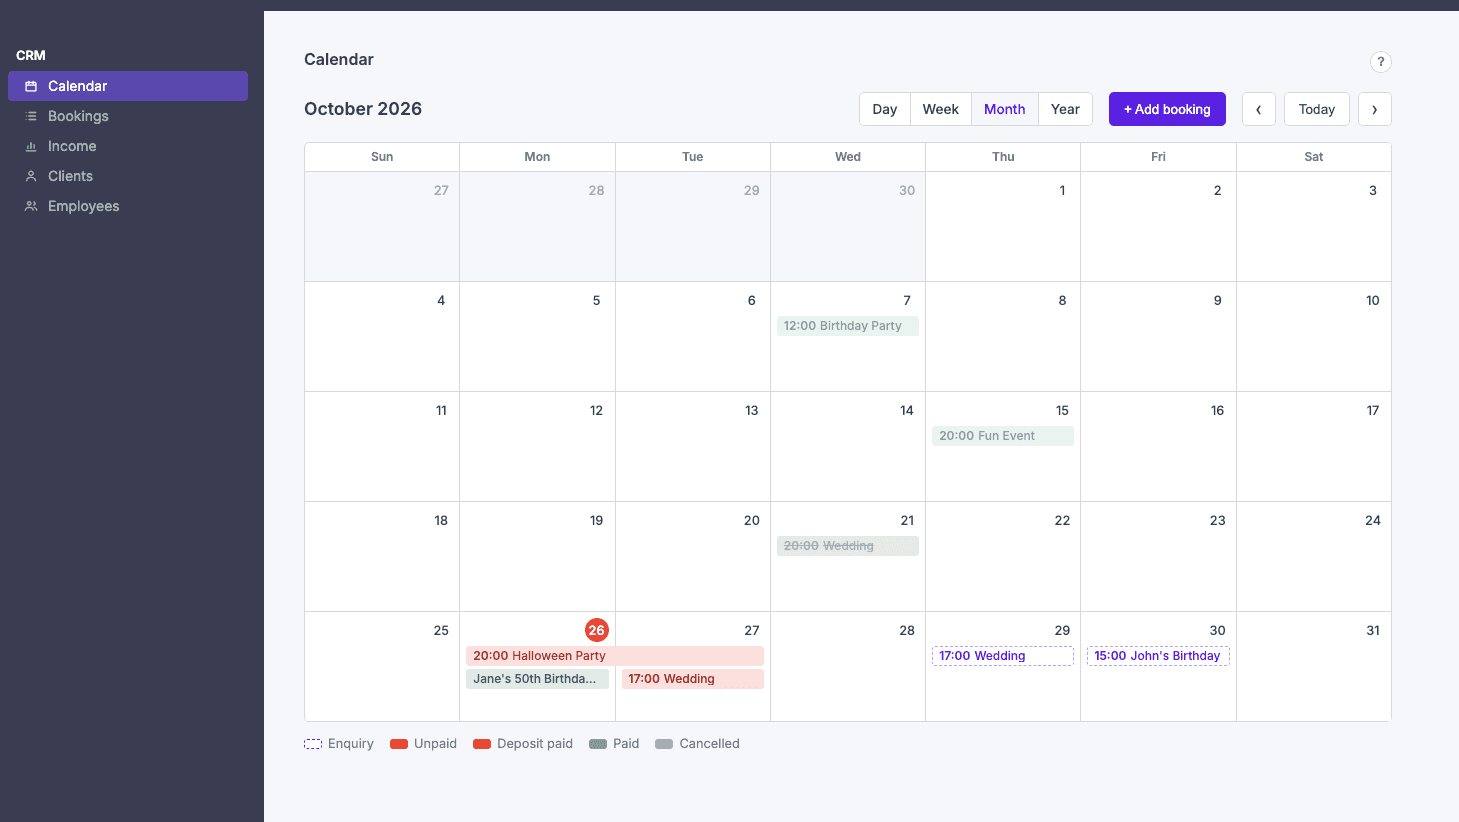Image resolution: width=1459 pixels, height=822 pixels.
Task: Click date 1 in the calendar
Action: pyautogui.click(x=1062, y=190)
